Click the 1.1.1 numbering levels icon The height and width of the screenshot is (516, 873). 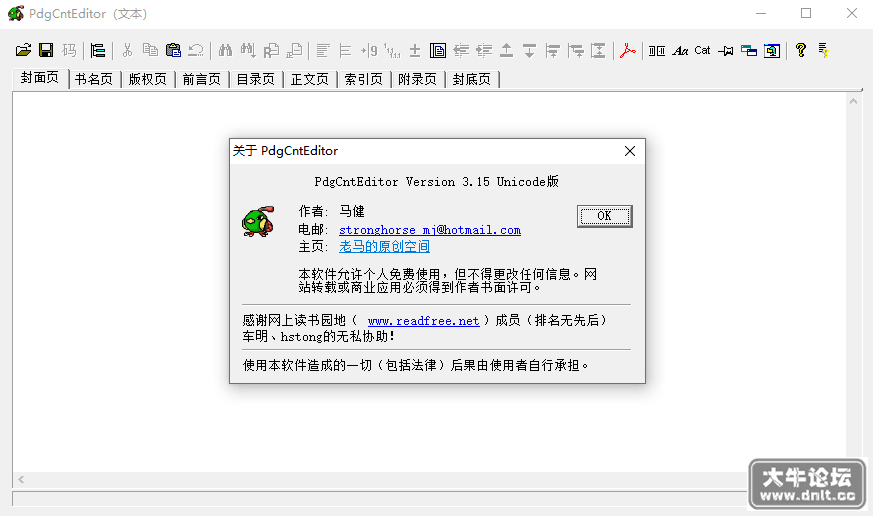[392, 50]
